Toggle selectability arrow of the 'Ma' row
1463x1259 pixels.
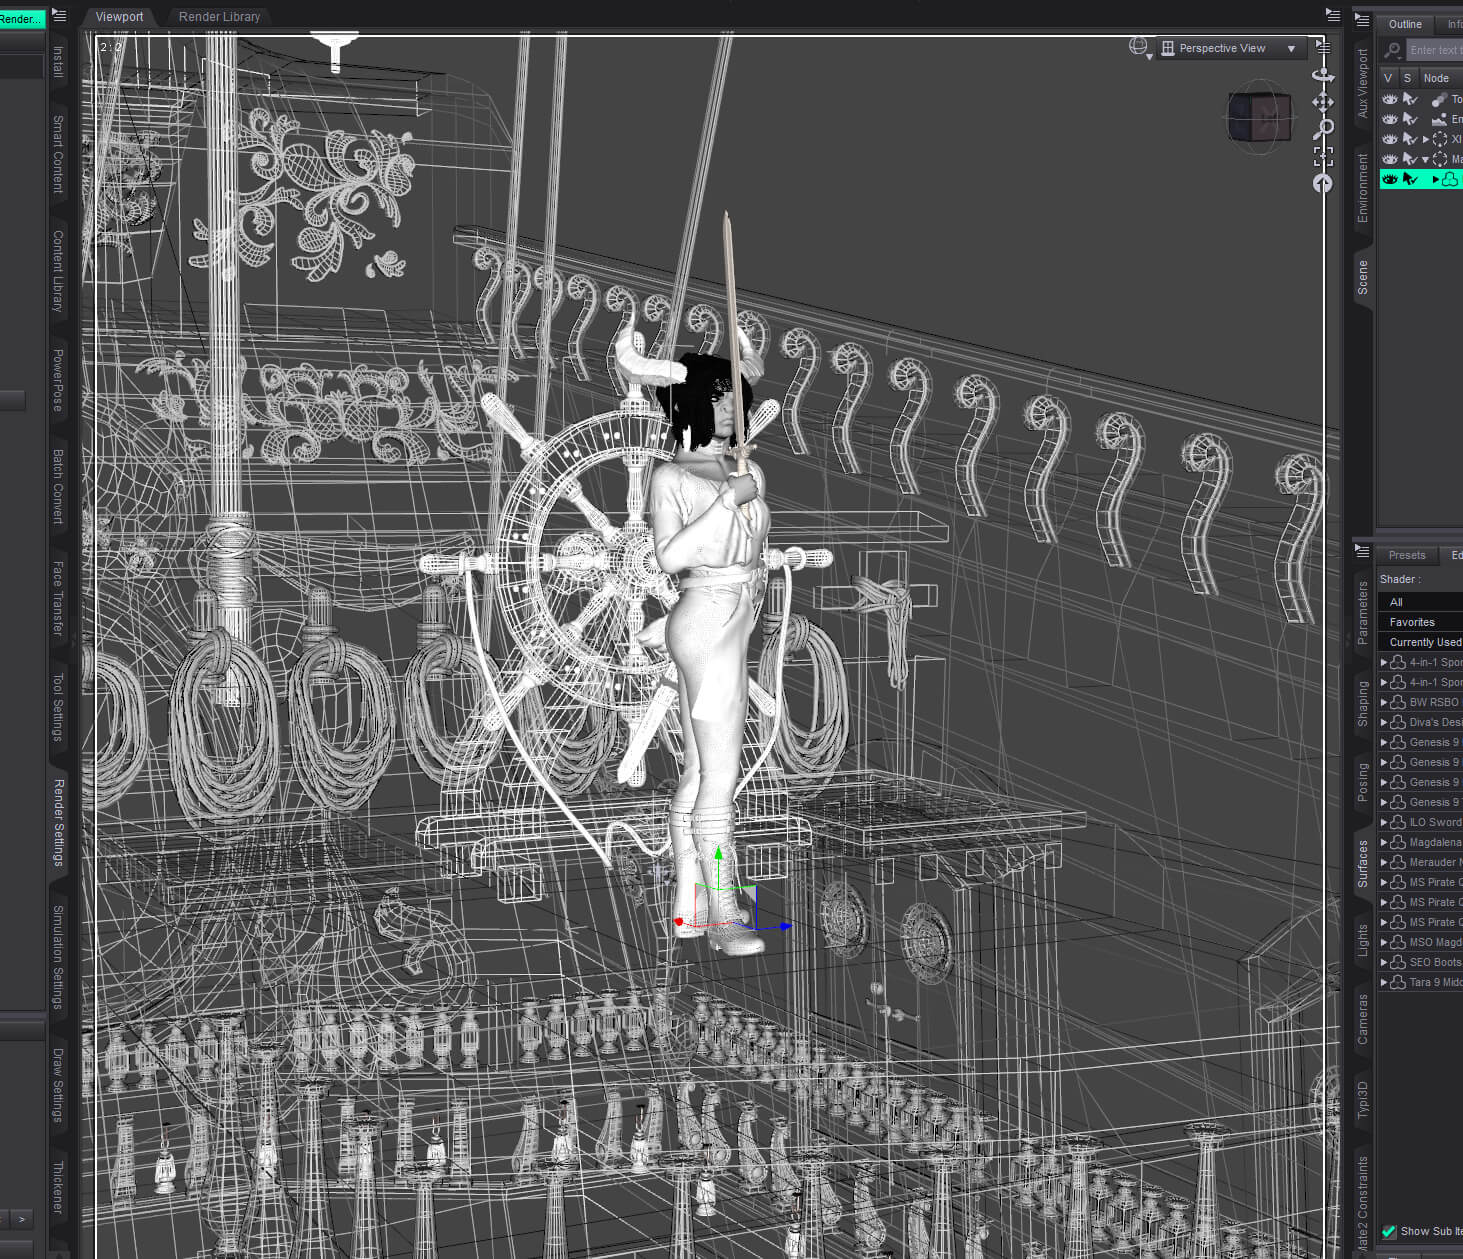pyautogui.click(x=1410, y=159)
